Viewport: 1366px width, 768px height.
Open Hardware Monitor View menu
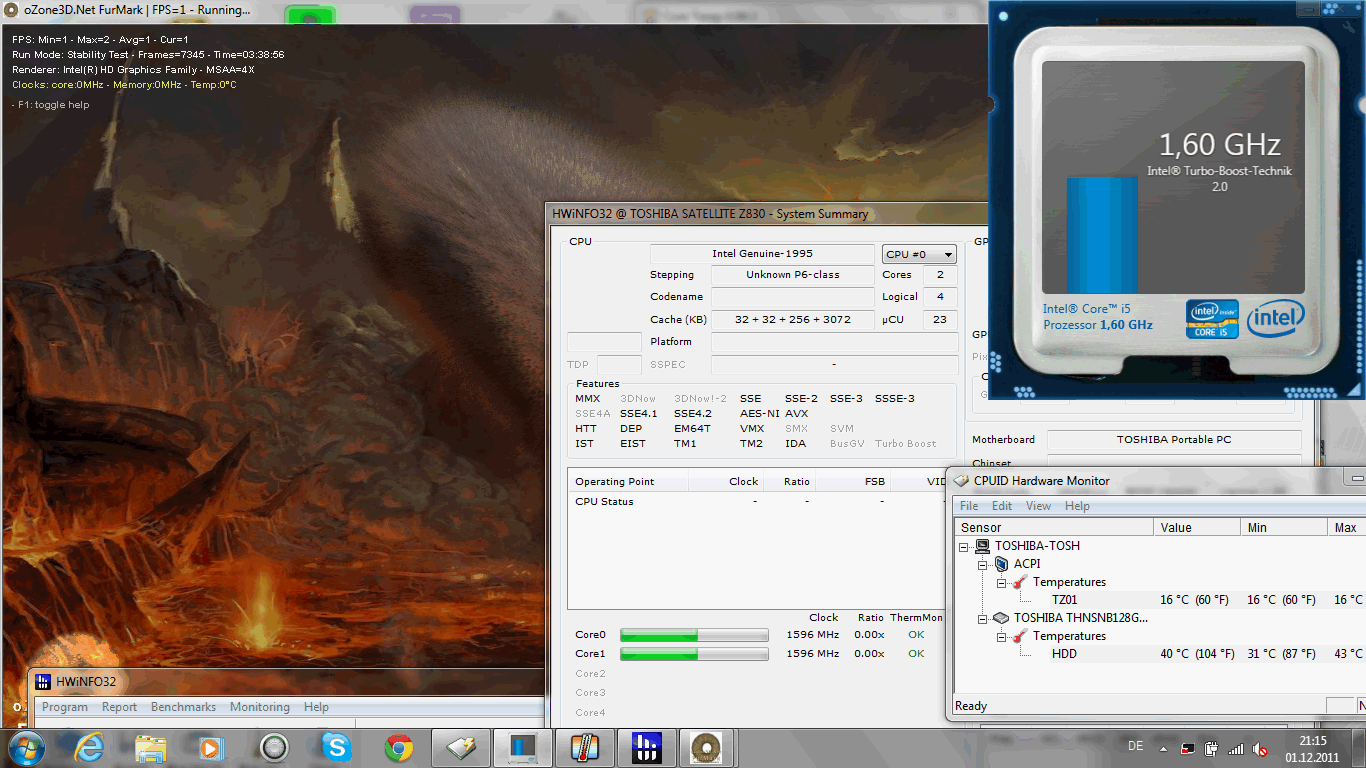[x=1039, y=506]
